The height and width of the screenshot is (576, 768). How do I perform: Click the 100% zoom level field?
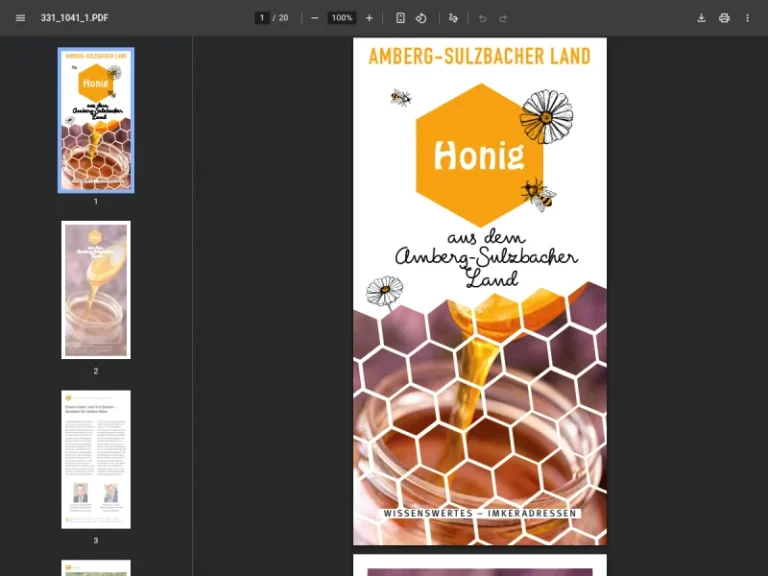coord(342,18)
